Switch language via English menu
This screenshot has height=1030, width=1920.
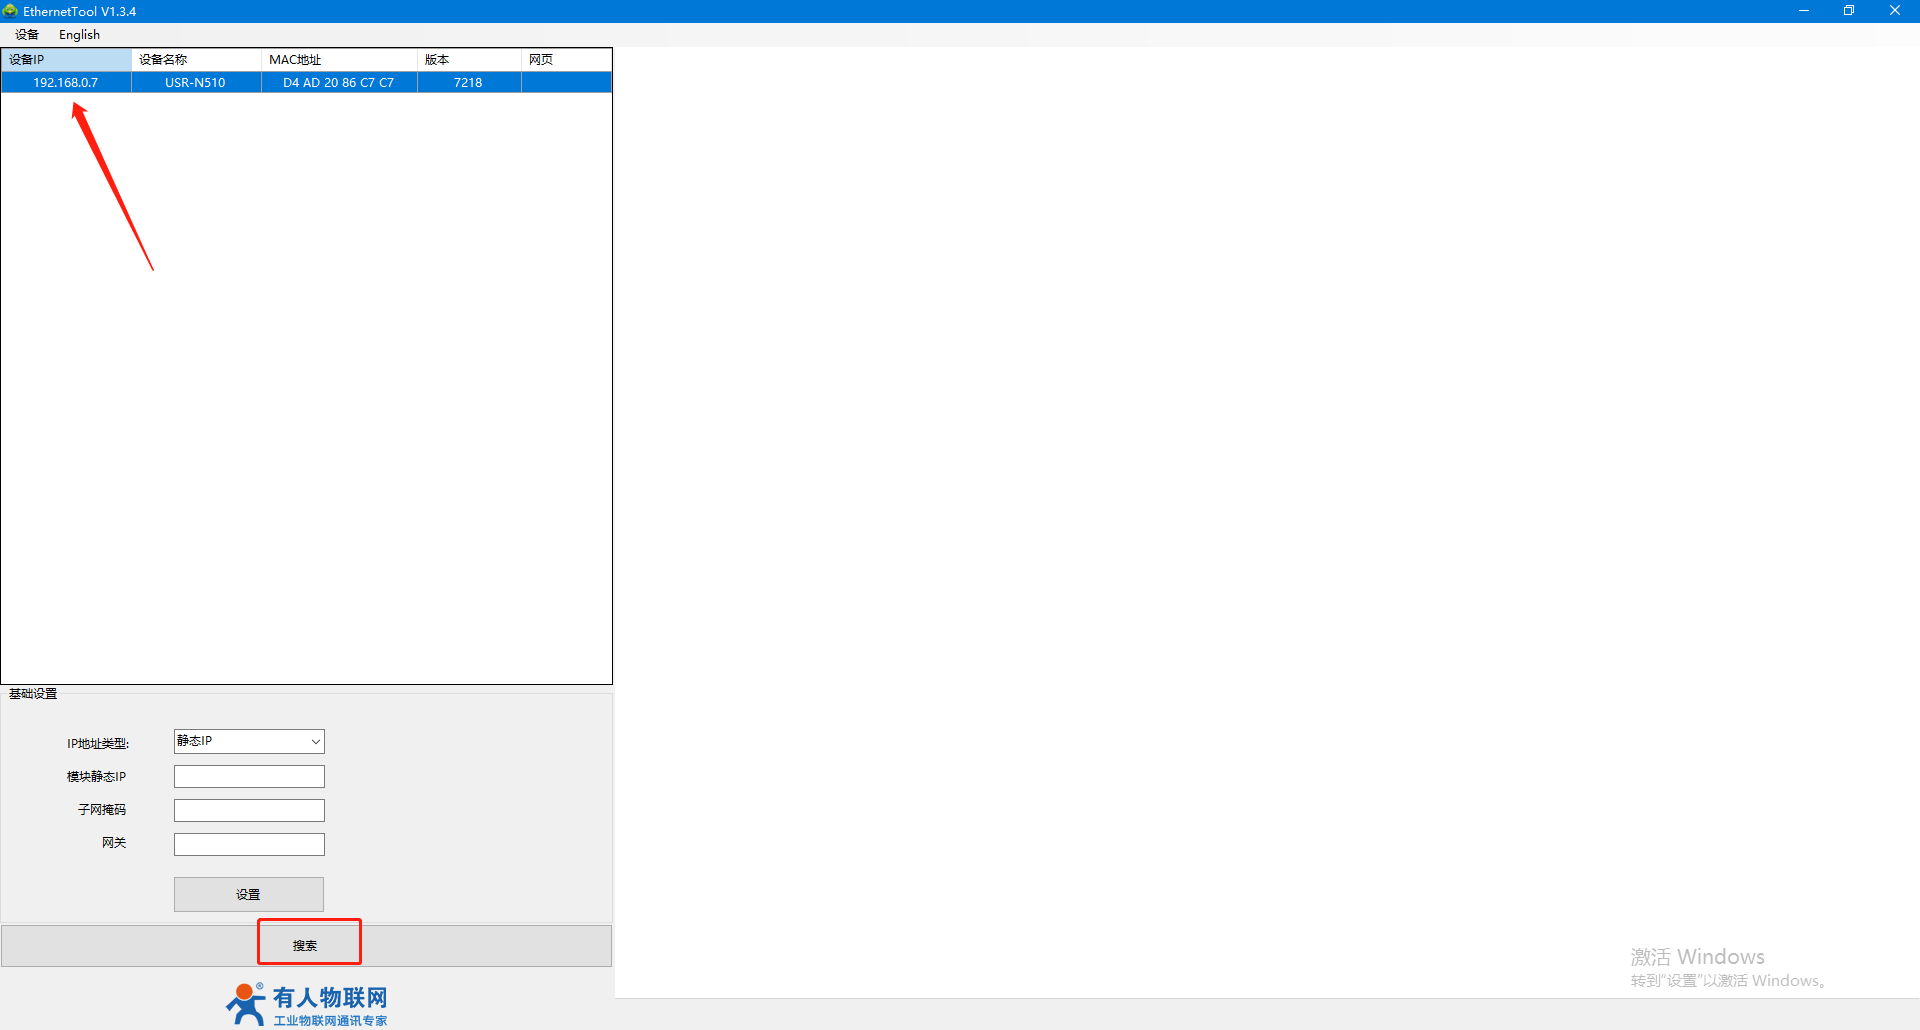[x=79, y=35]
